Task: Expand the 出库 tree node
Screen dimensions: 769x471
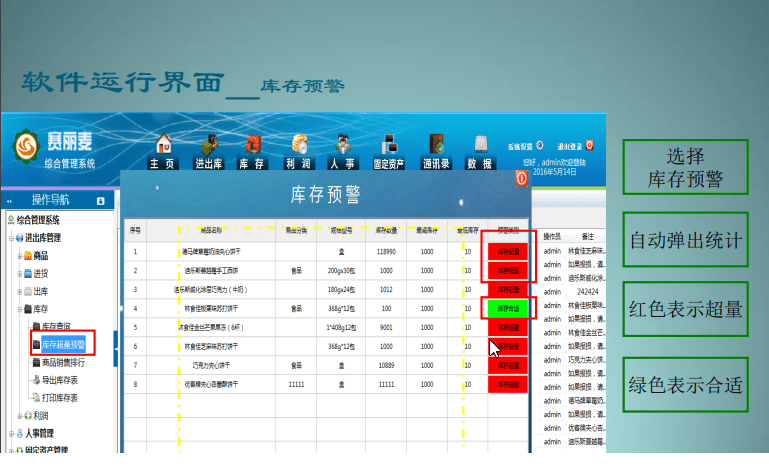Action: (20, 291)
